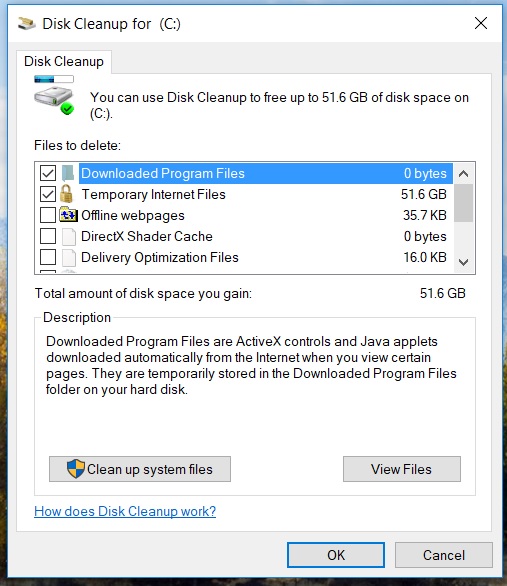Click the Offline webpages folder icon

(68, 215)
